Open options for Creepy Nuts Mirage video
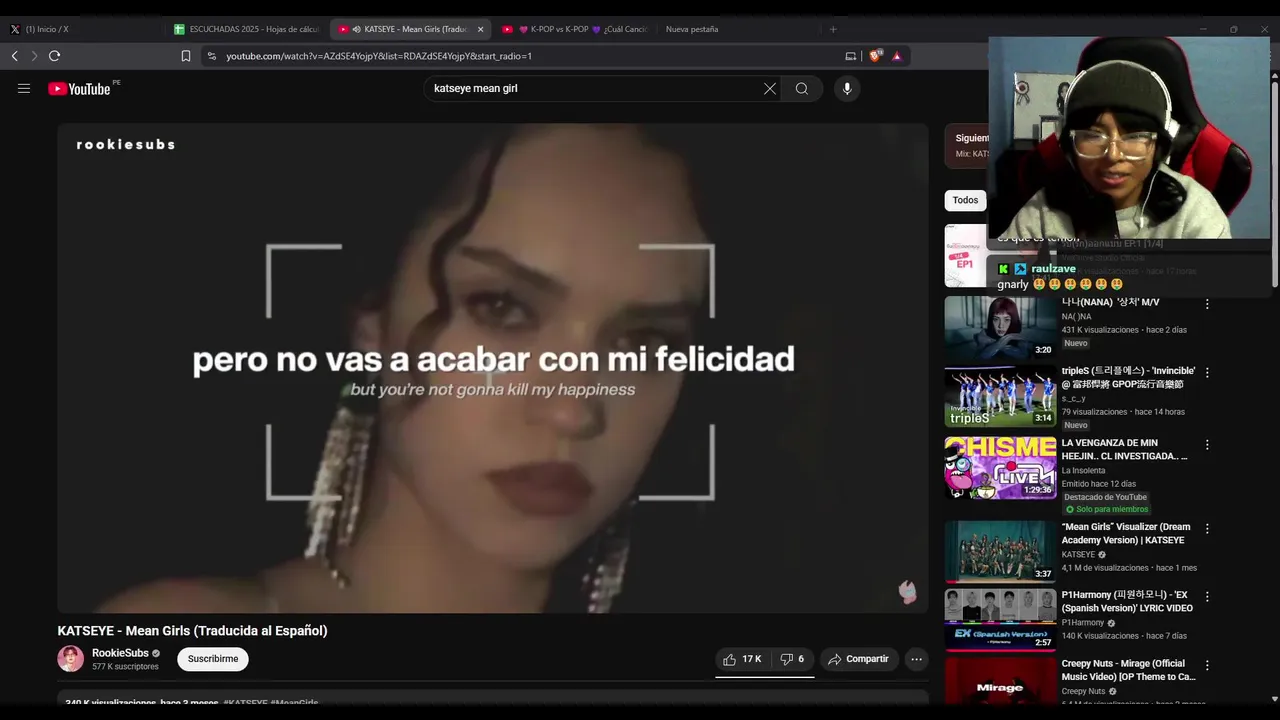1280x720 pixels. pyautogui.click(x=1207, y=665)
